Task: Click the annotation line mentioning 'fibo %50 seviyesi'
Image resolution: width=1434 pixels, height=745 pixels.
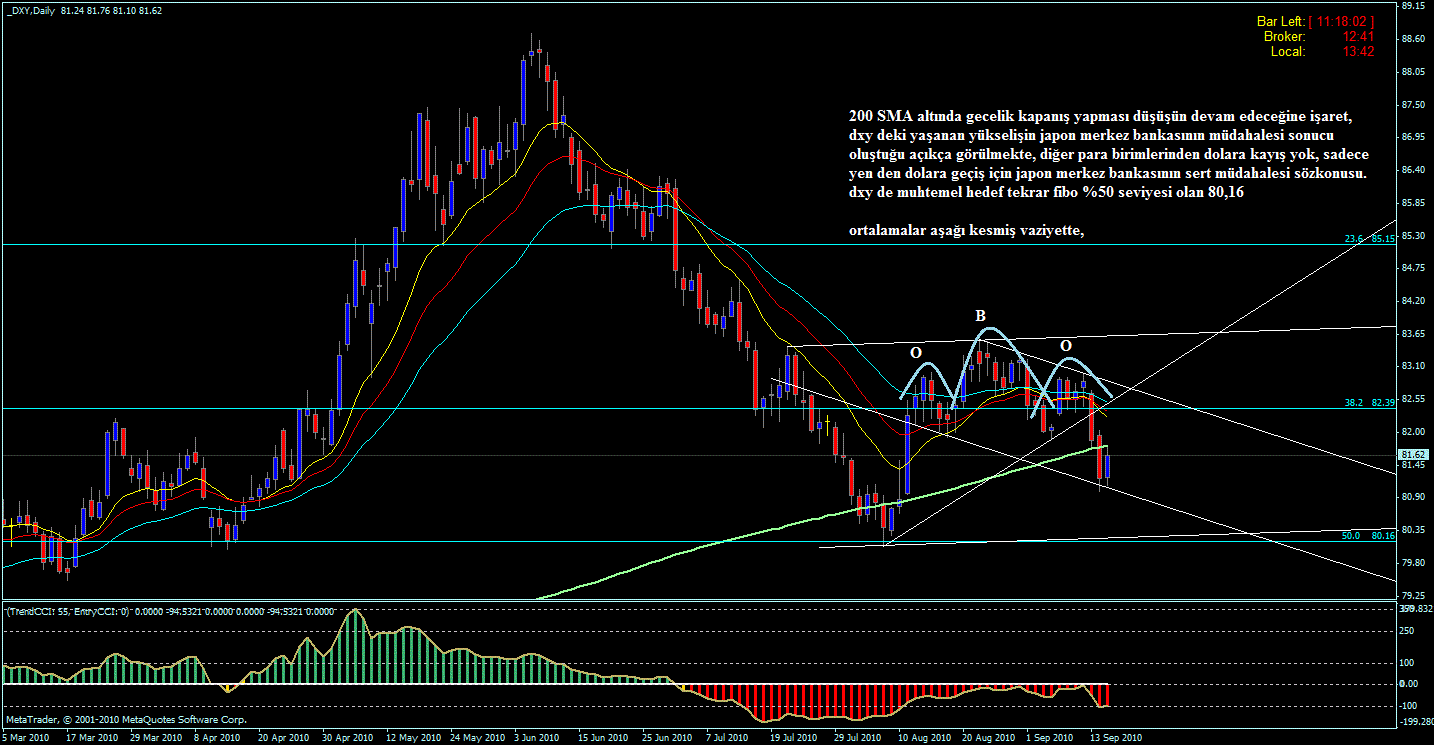Action: (1046, 192)
